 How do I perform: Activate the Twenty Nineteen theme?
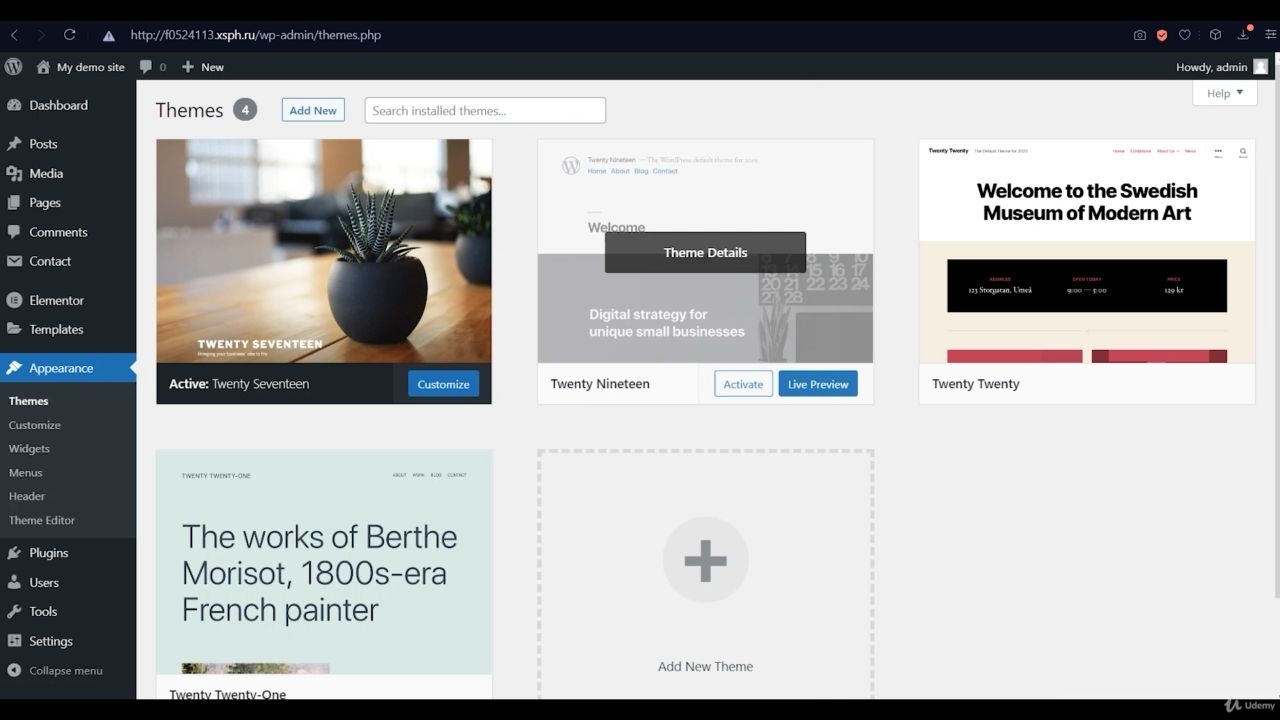point(743,384)
